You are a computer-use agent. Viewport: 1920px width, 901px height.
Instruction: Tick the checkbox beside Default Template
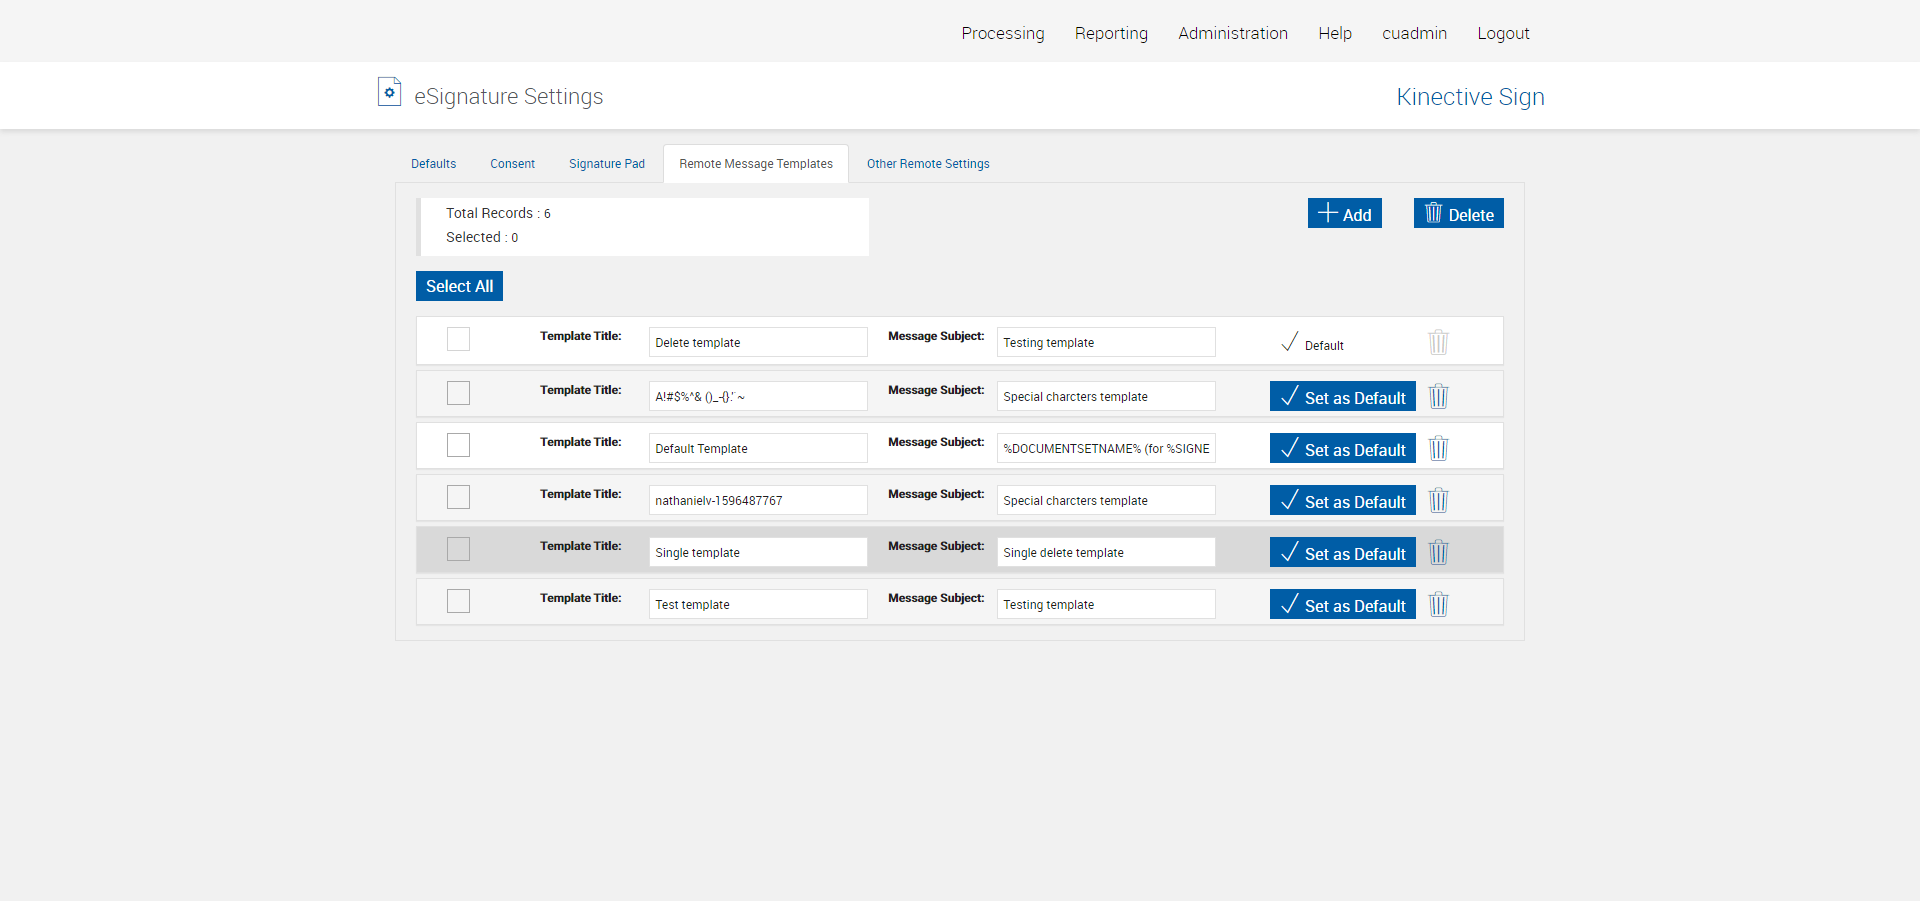coord(458,445)
